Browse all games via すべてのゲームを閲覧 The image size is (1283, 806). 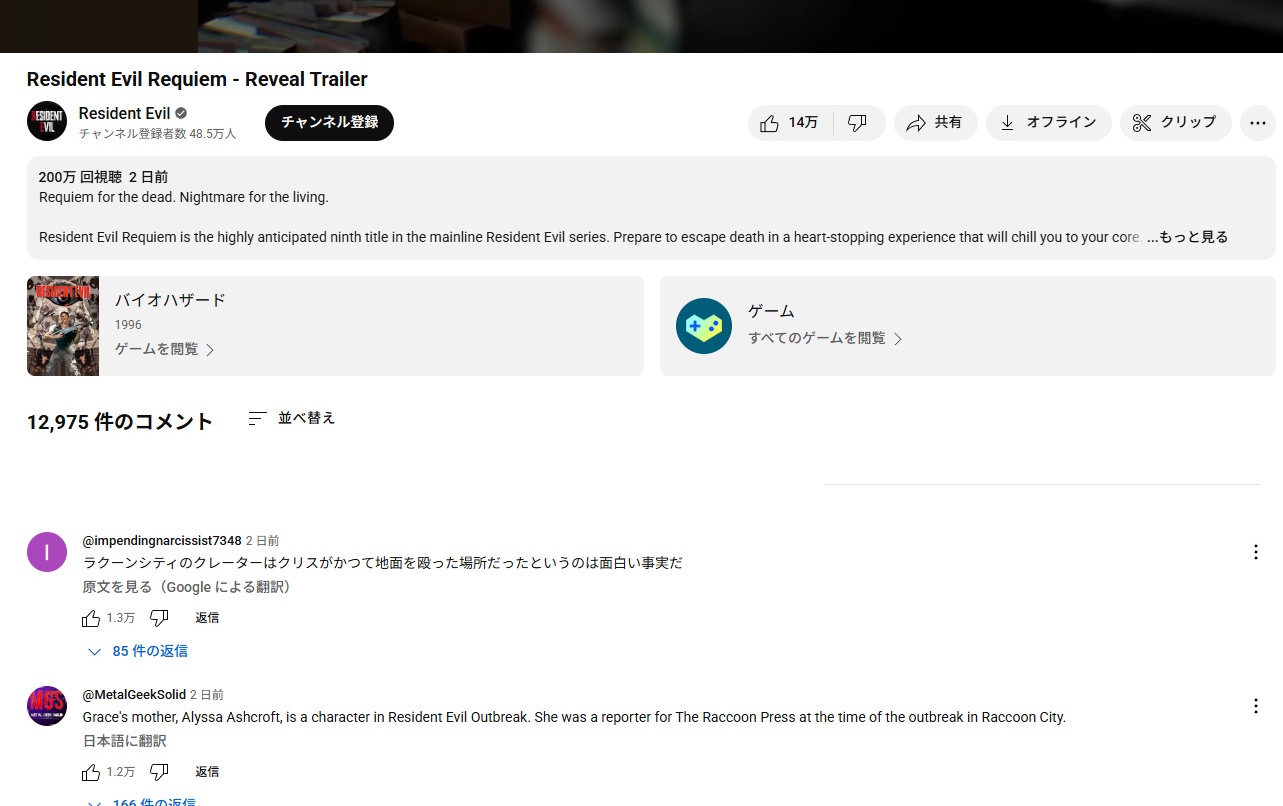(x=817, y=338)
